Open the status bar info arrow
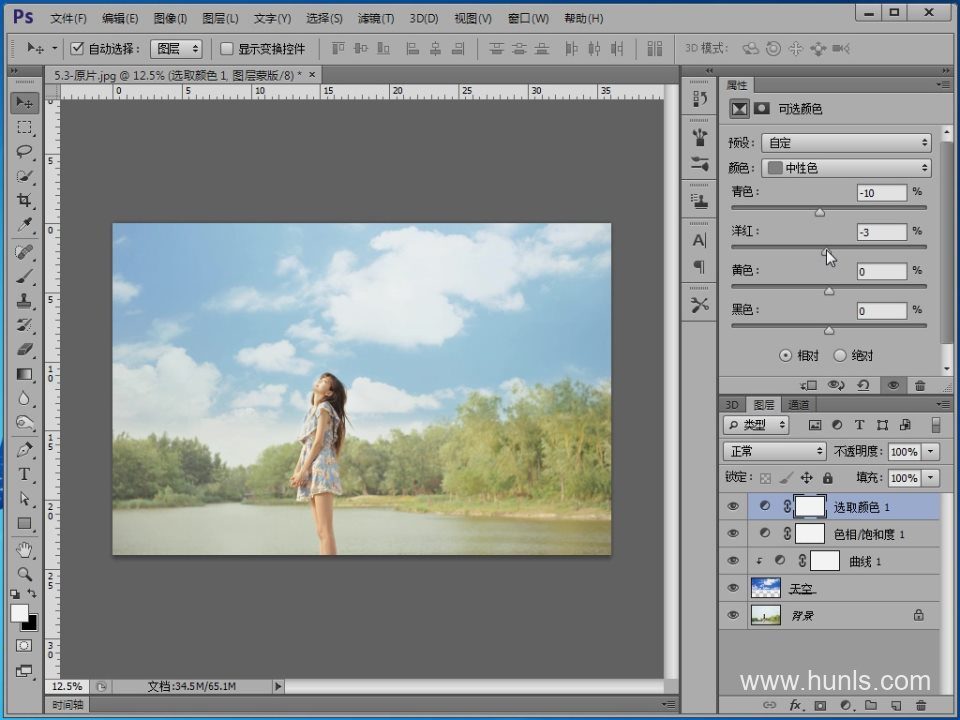Viewport: 960px width, 720px height. (278, 686)
